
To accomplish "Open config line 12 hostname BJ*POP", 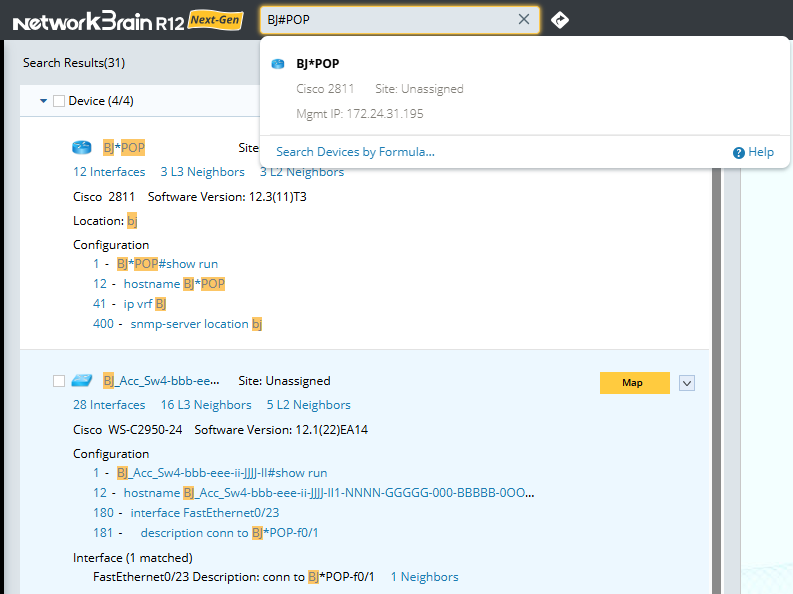I will click(x=174, y=284).
